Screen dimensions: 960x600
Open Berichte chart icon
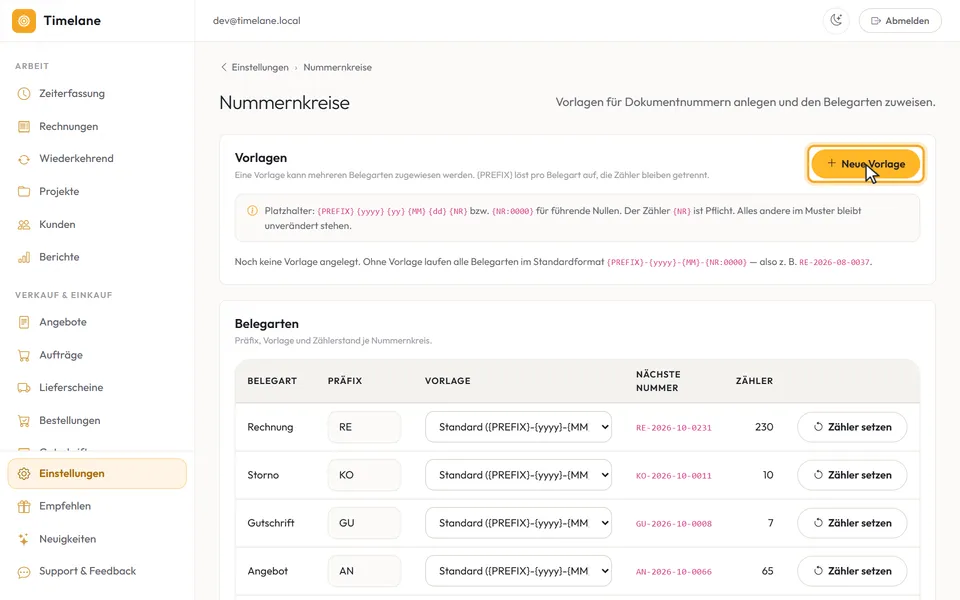tap(24, 257)
